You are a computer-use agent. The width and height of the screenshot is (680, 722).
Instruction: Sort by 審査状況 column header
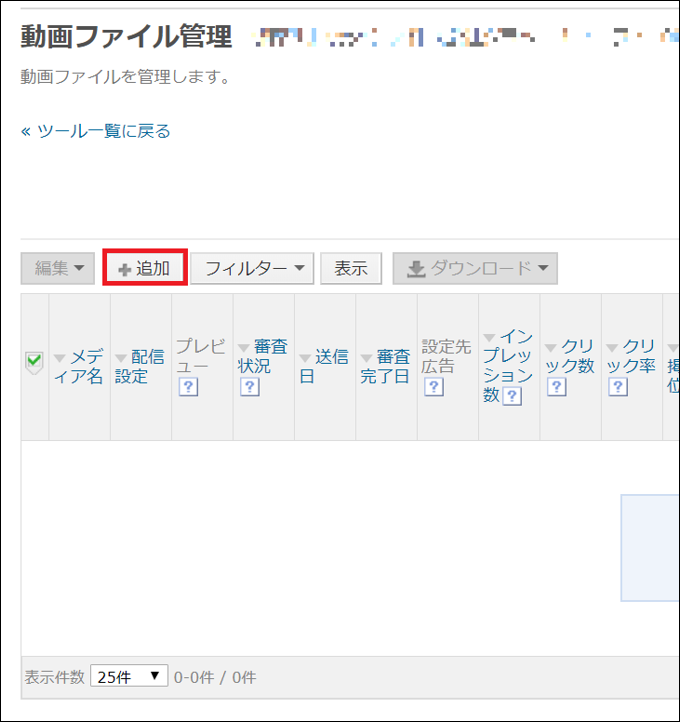(262, 356)
